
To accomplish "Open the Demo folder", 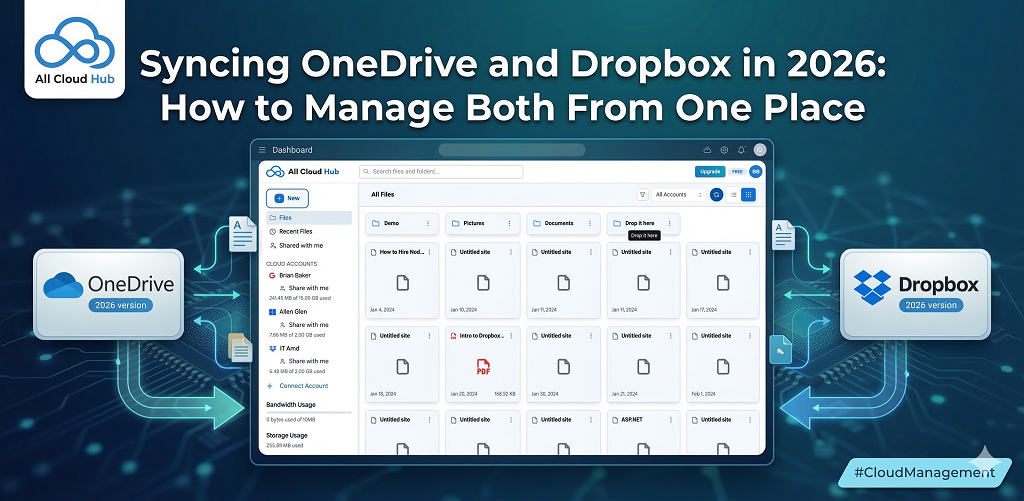I will pos(402,223).
